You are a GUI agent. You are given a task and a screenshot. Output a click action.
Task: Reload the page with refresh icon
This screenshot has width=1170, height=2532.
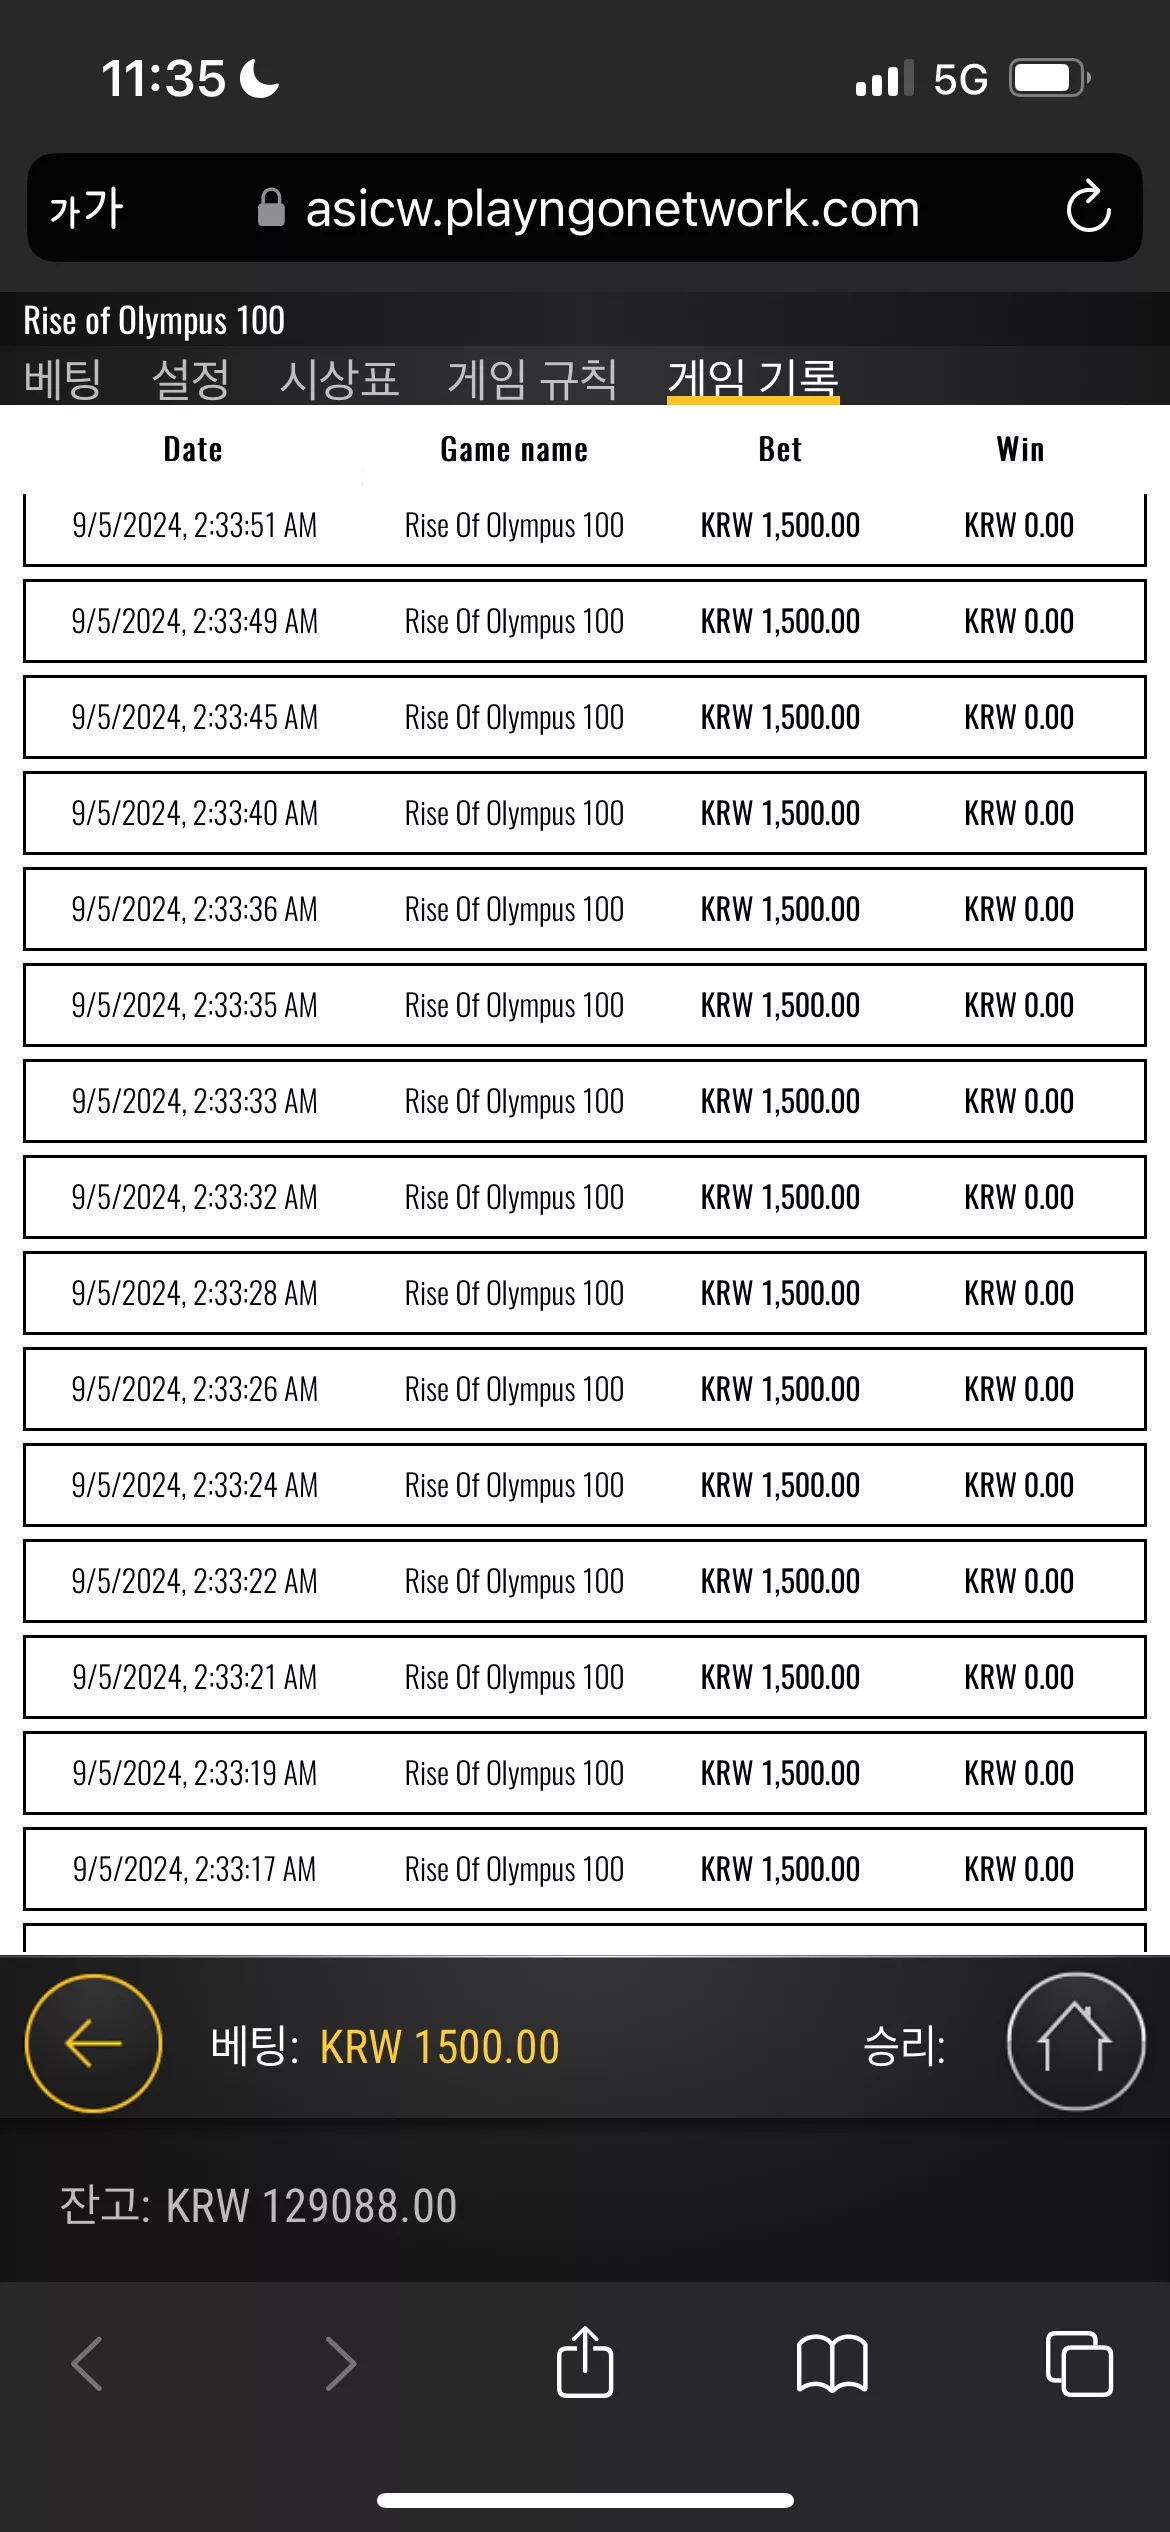[x=1088, y=207]
